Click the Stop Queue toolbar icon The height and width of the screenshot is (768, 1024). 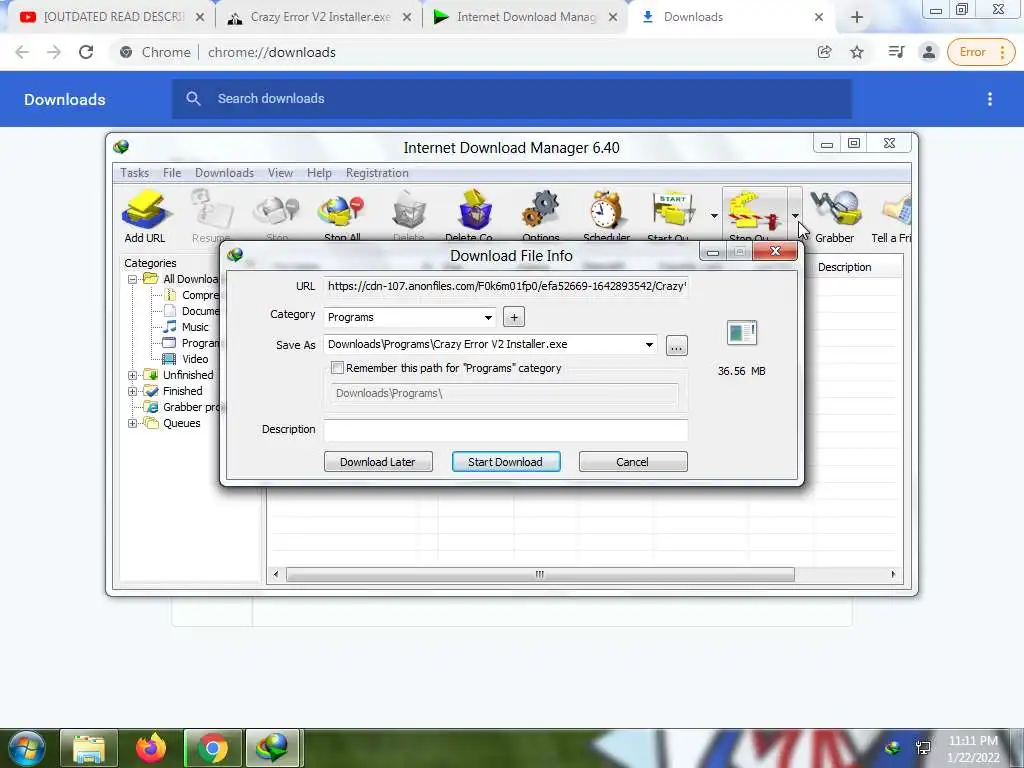click(x=753, y=216)
